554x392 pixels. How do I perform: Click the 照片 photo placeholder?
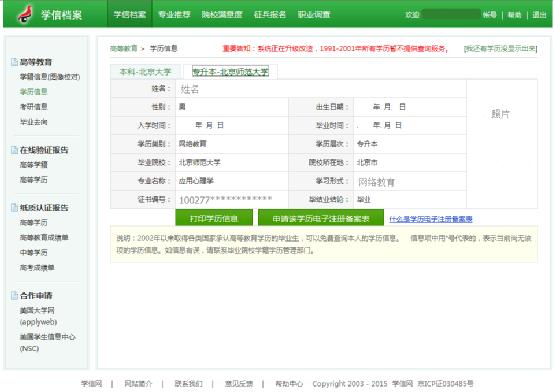point(500,114)
